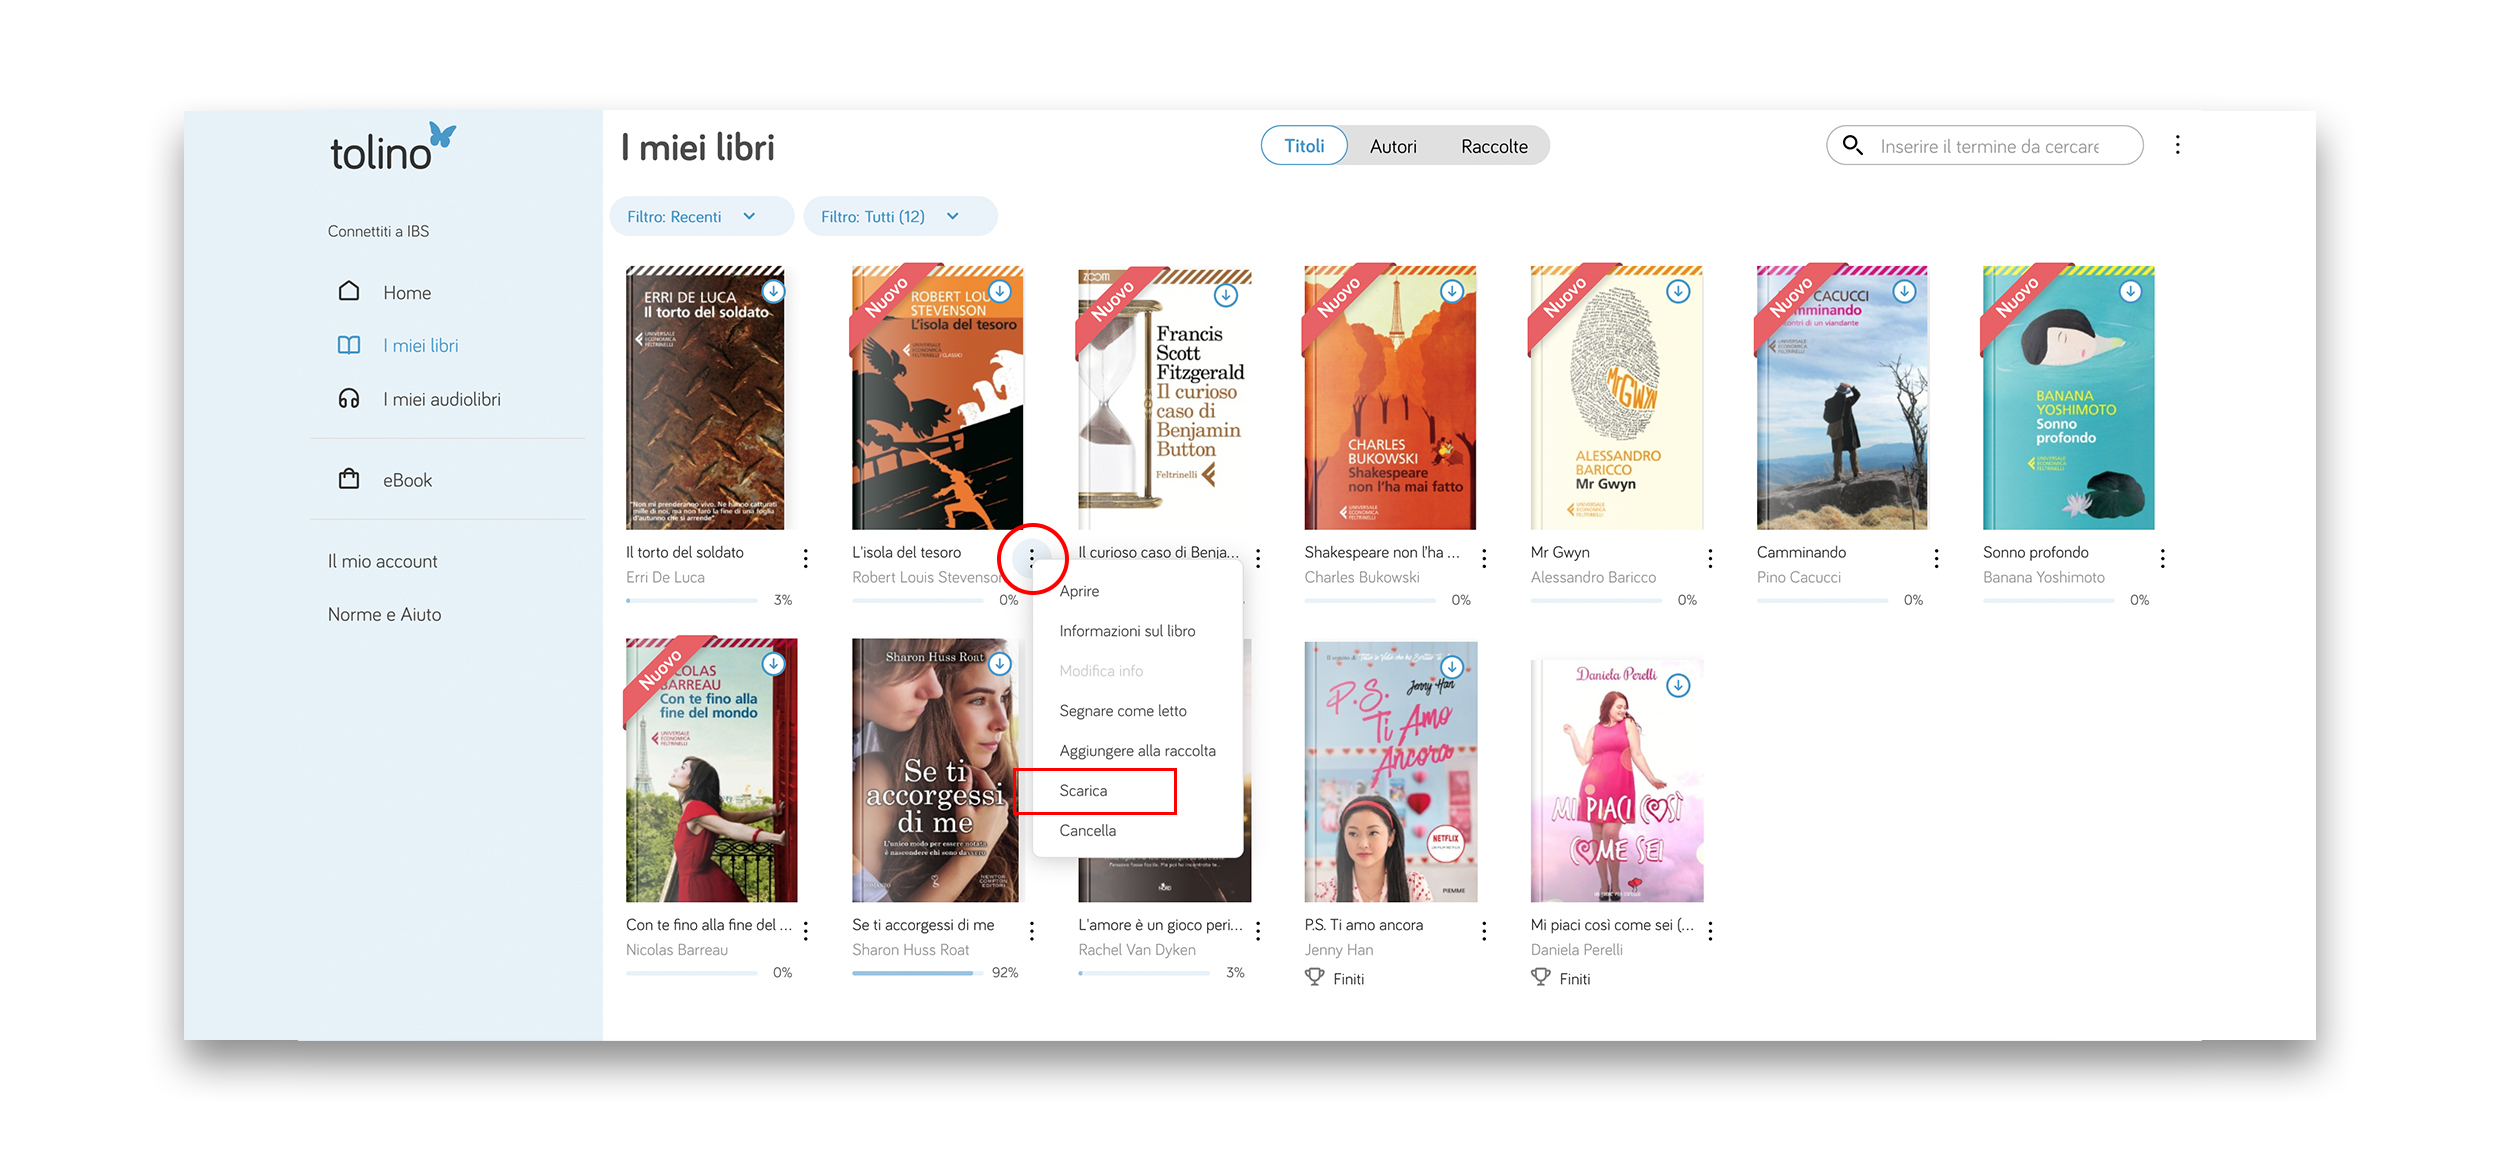Open three-dot menu for P.S. Ti amo ancora

point(1483,931)
